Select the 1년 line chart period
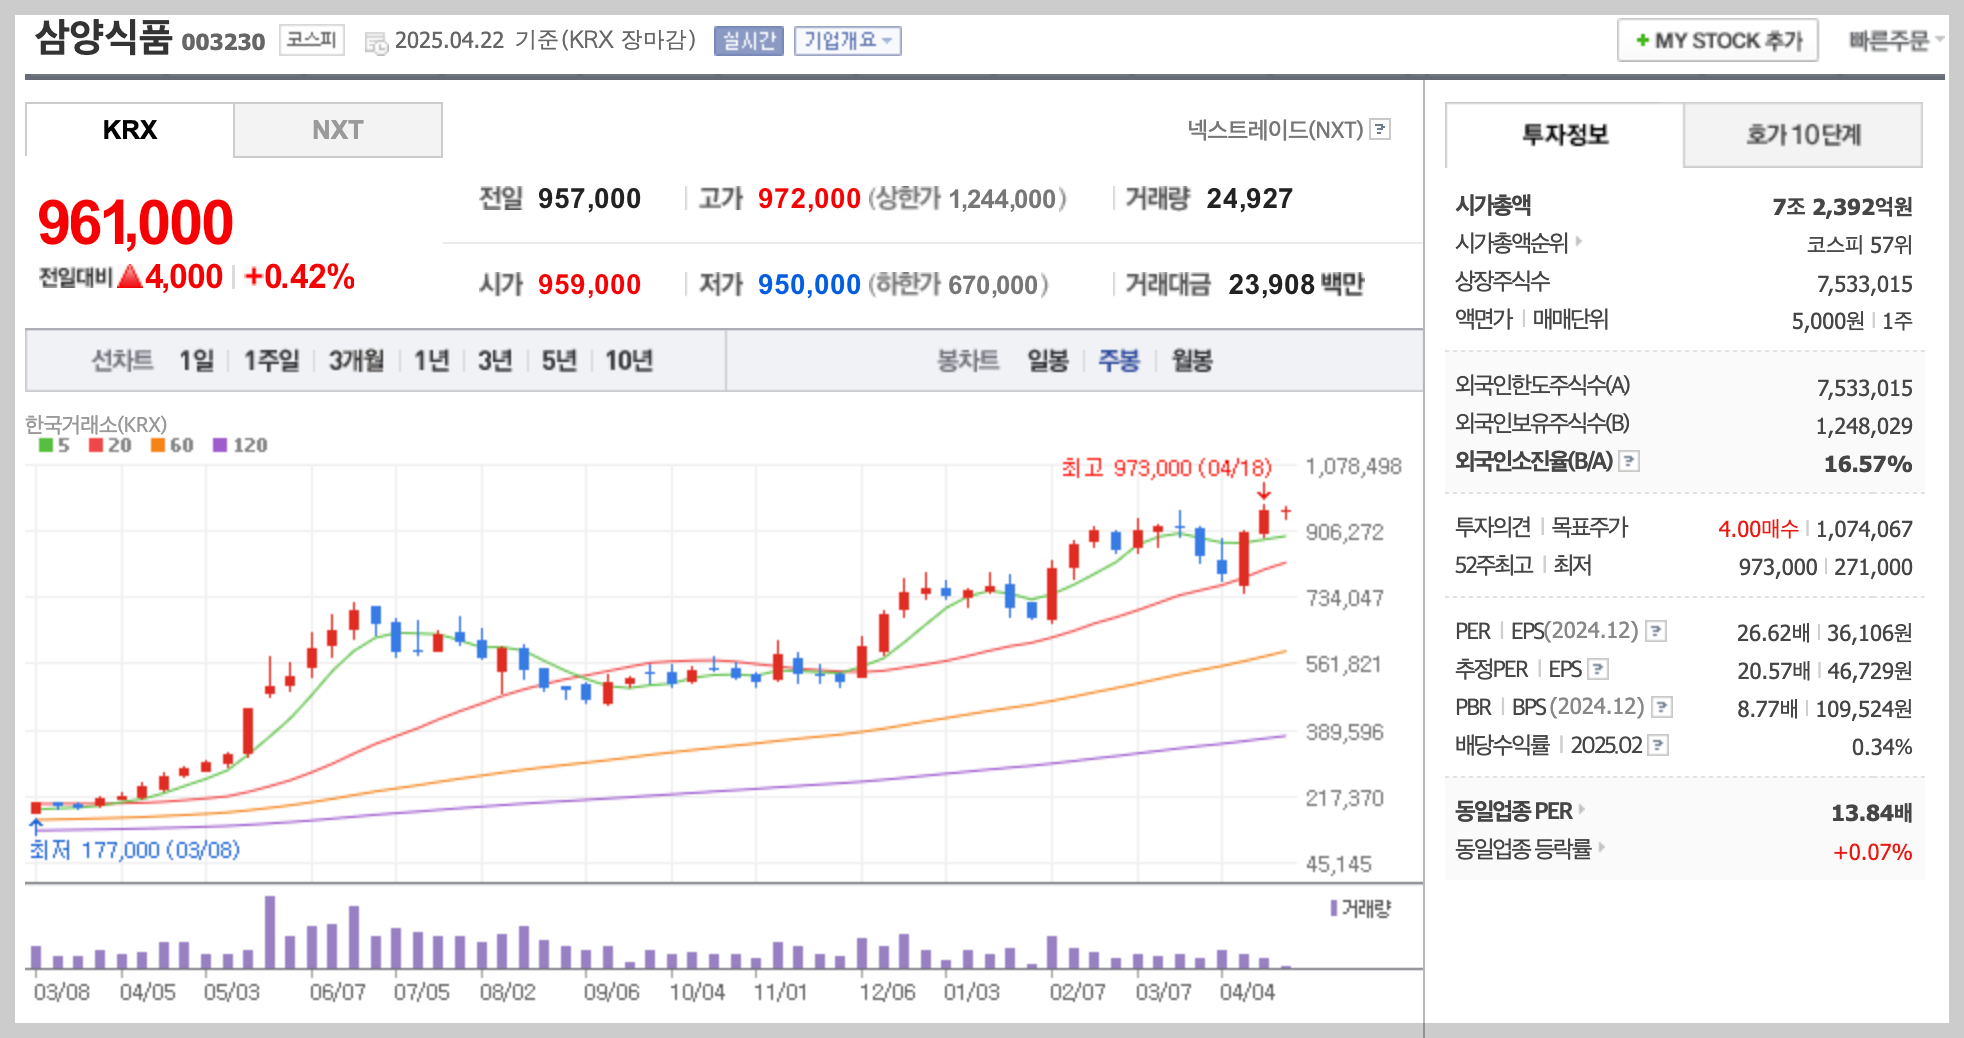Viewport: 1964px width, 1038px height. (432, 360)
